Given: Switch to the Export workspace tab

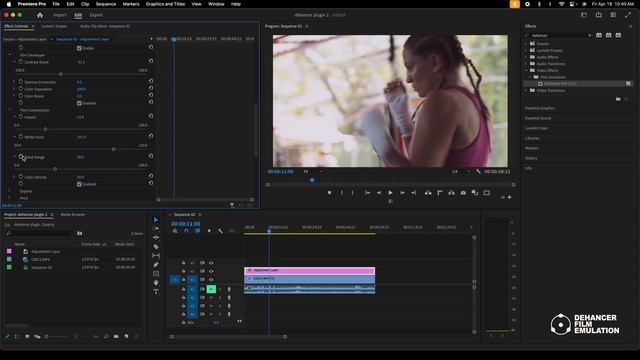Looking at the screenshot, I should tap(96, 15).
